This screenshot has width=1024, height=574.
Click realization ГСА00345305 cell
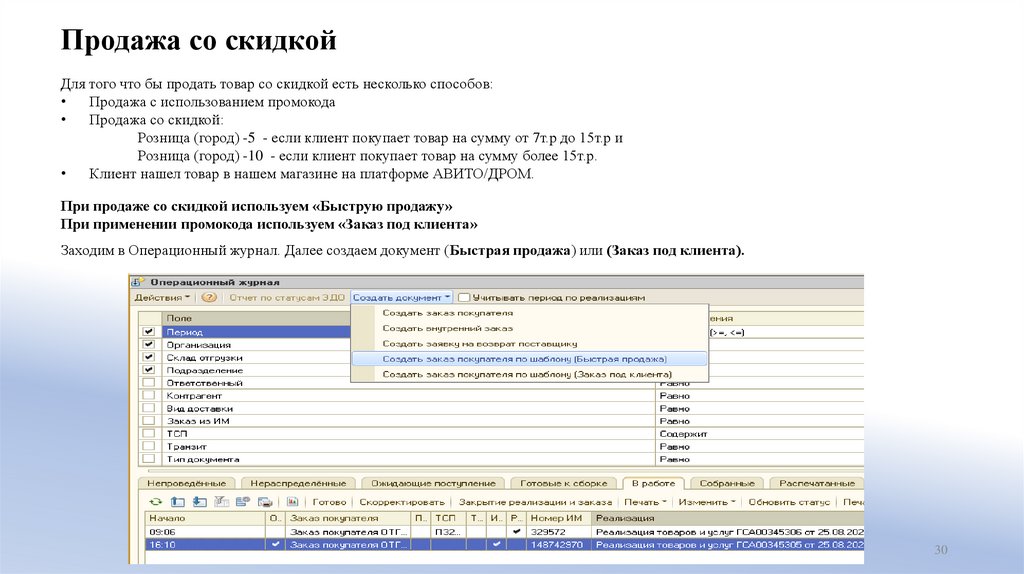(x=728, y=545)
